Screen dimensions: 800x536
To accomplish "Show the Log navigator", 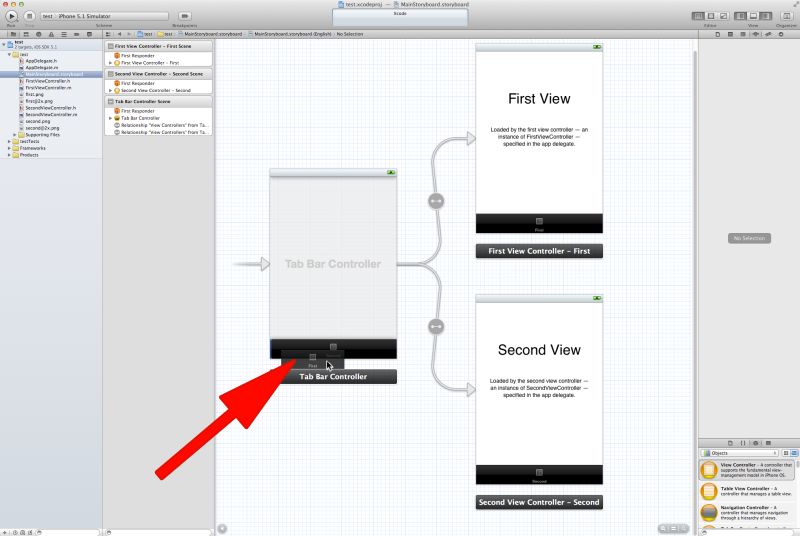I will [89, 34].
